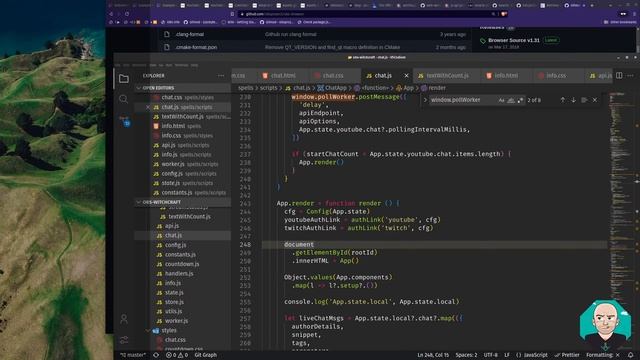Viewport: 640px width, 360px height.
Task: Go to previous match in find widget
Action: (x=562, y=100)
